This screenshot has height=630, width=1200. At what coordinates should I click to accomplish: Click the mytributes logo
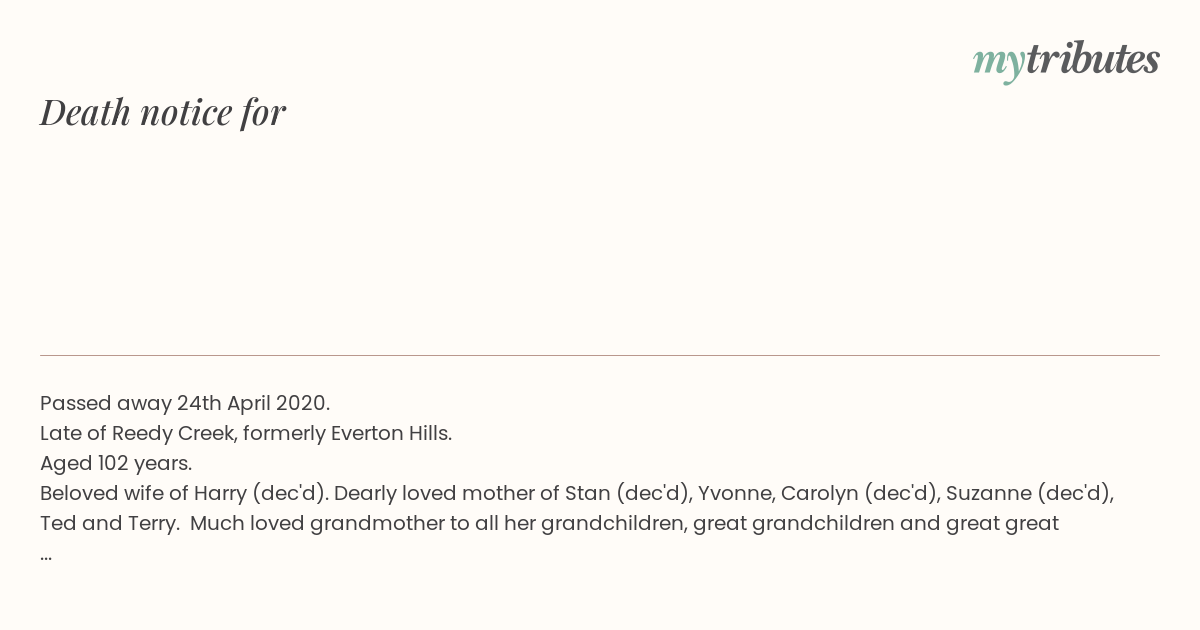click(x=1066, y=61)
